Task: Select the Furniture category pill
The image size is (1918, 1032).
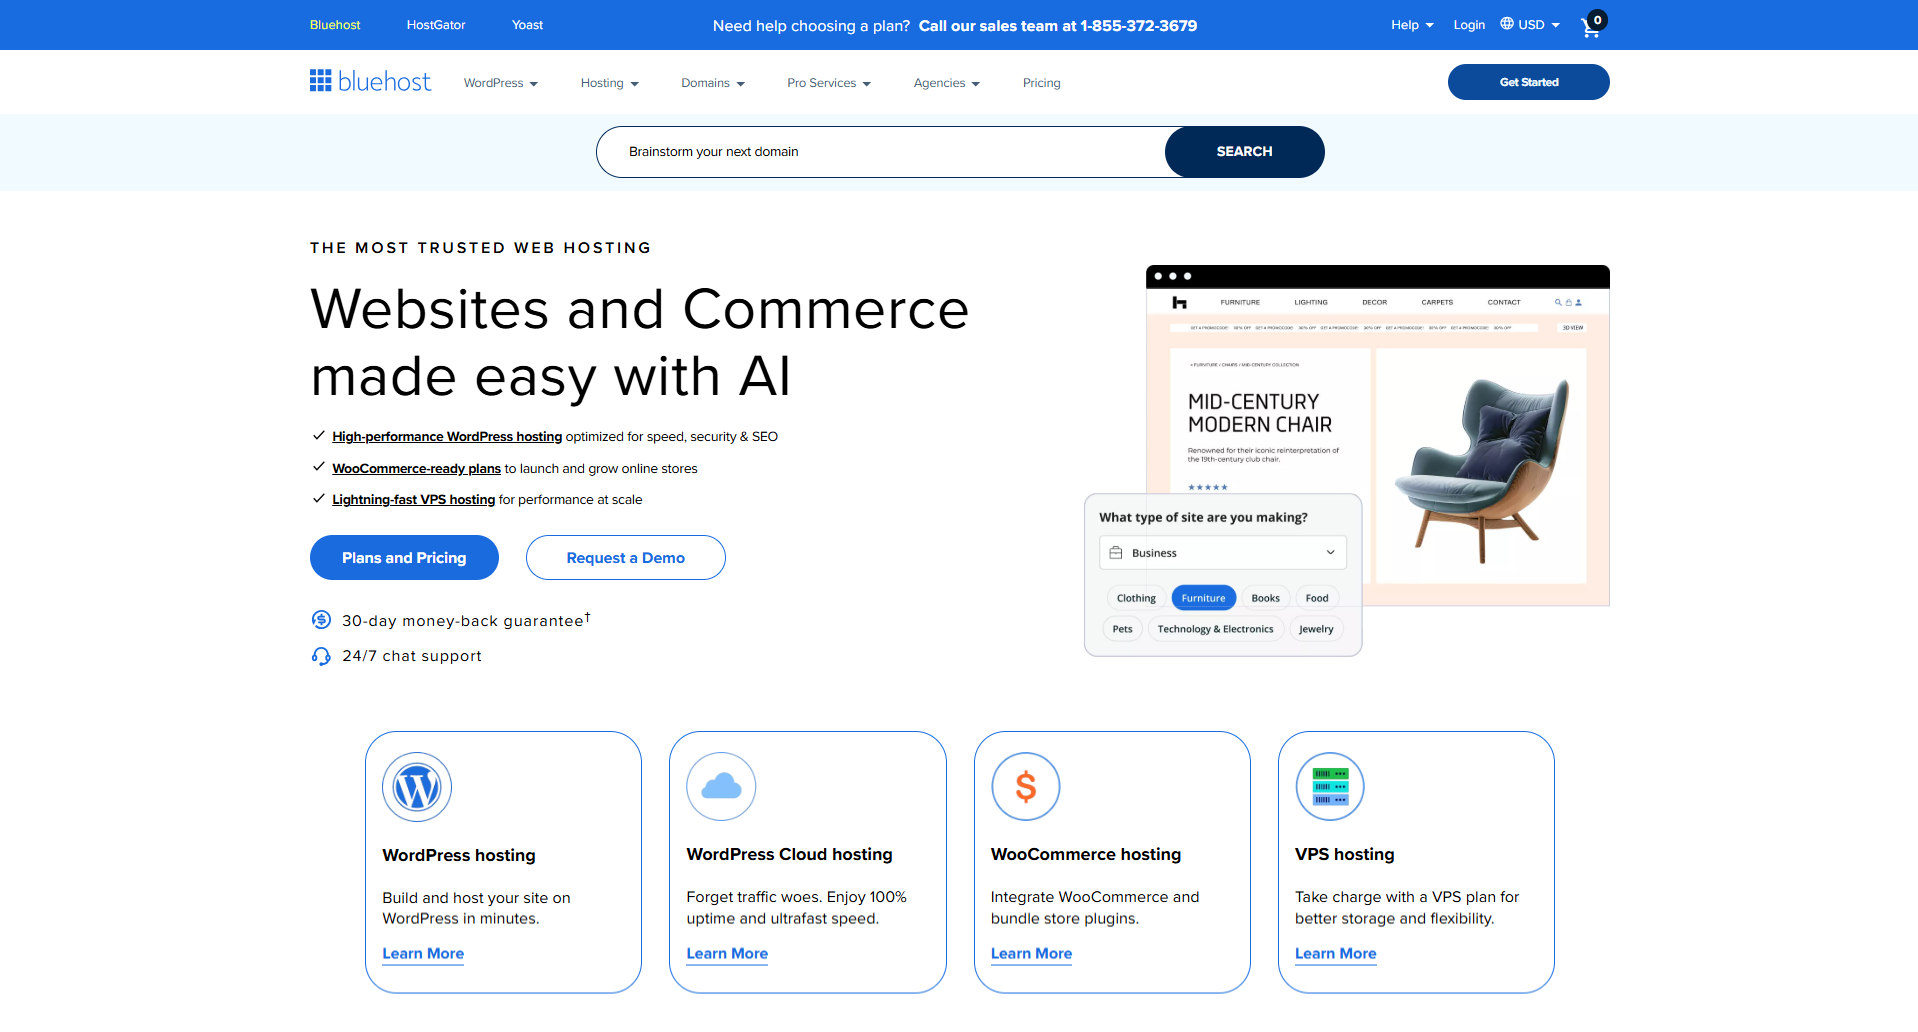Action: pyautogui.click(x=1203, y=597)
